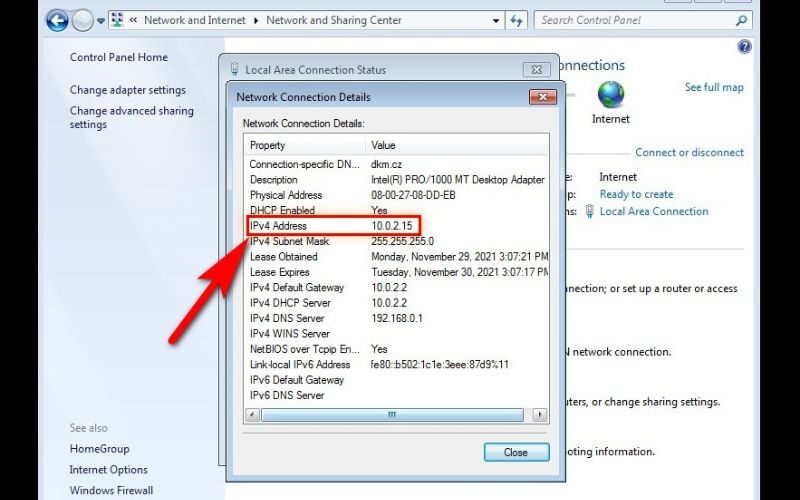This screenshot has height=500, width=800.
Task: Open the address bar history dropdown
Action: point(497,20)
